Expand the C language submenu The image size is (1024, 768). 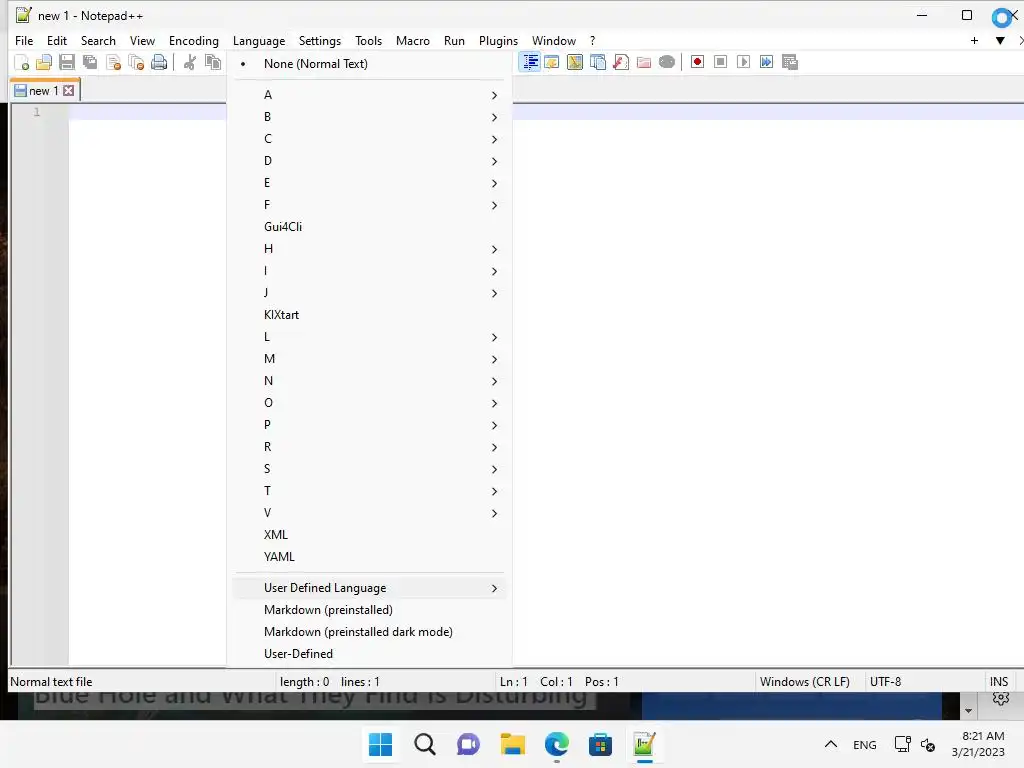[369, 139]
